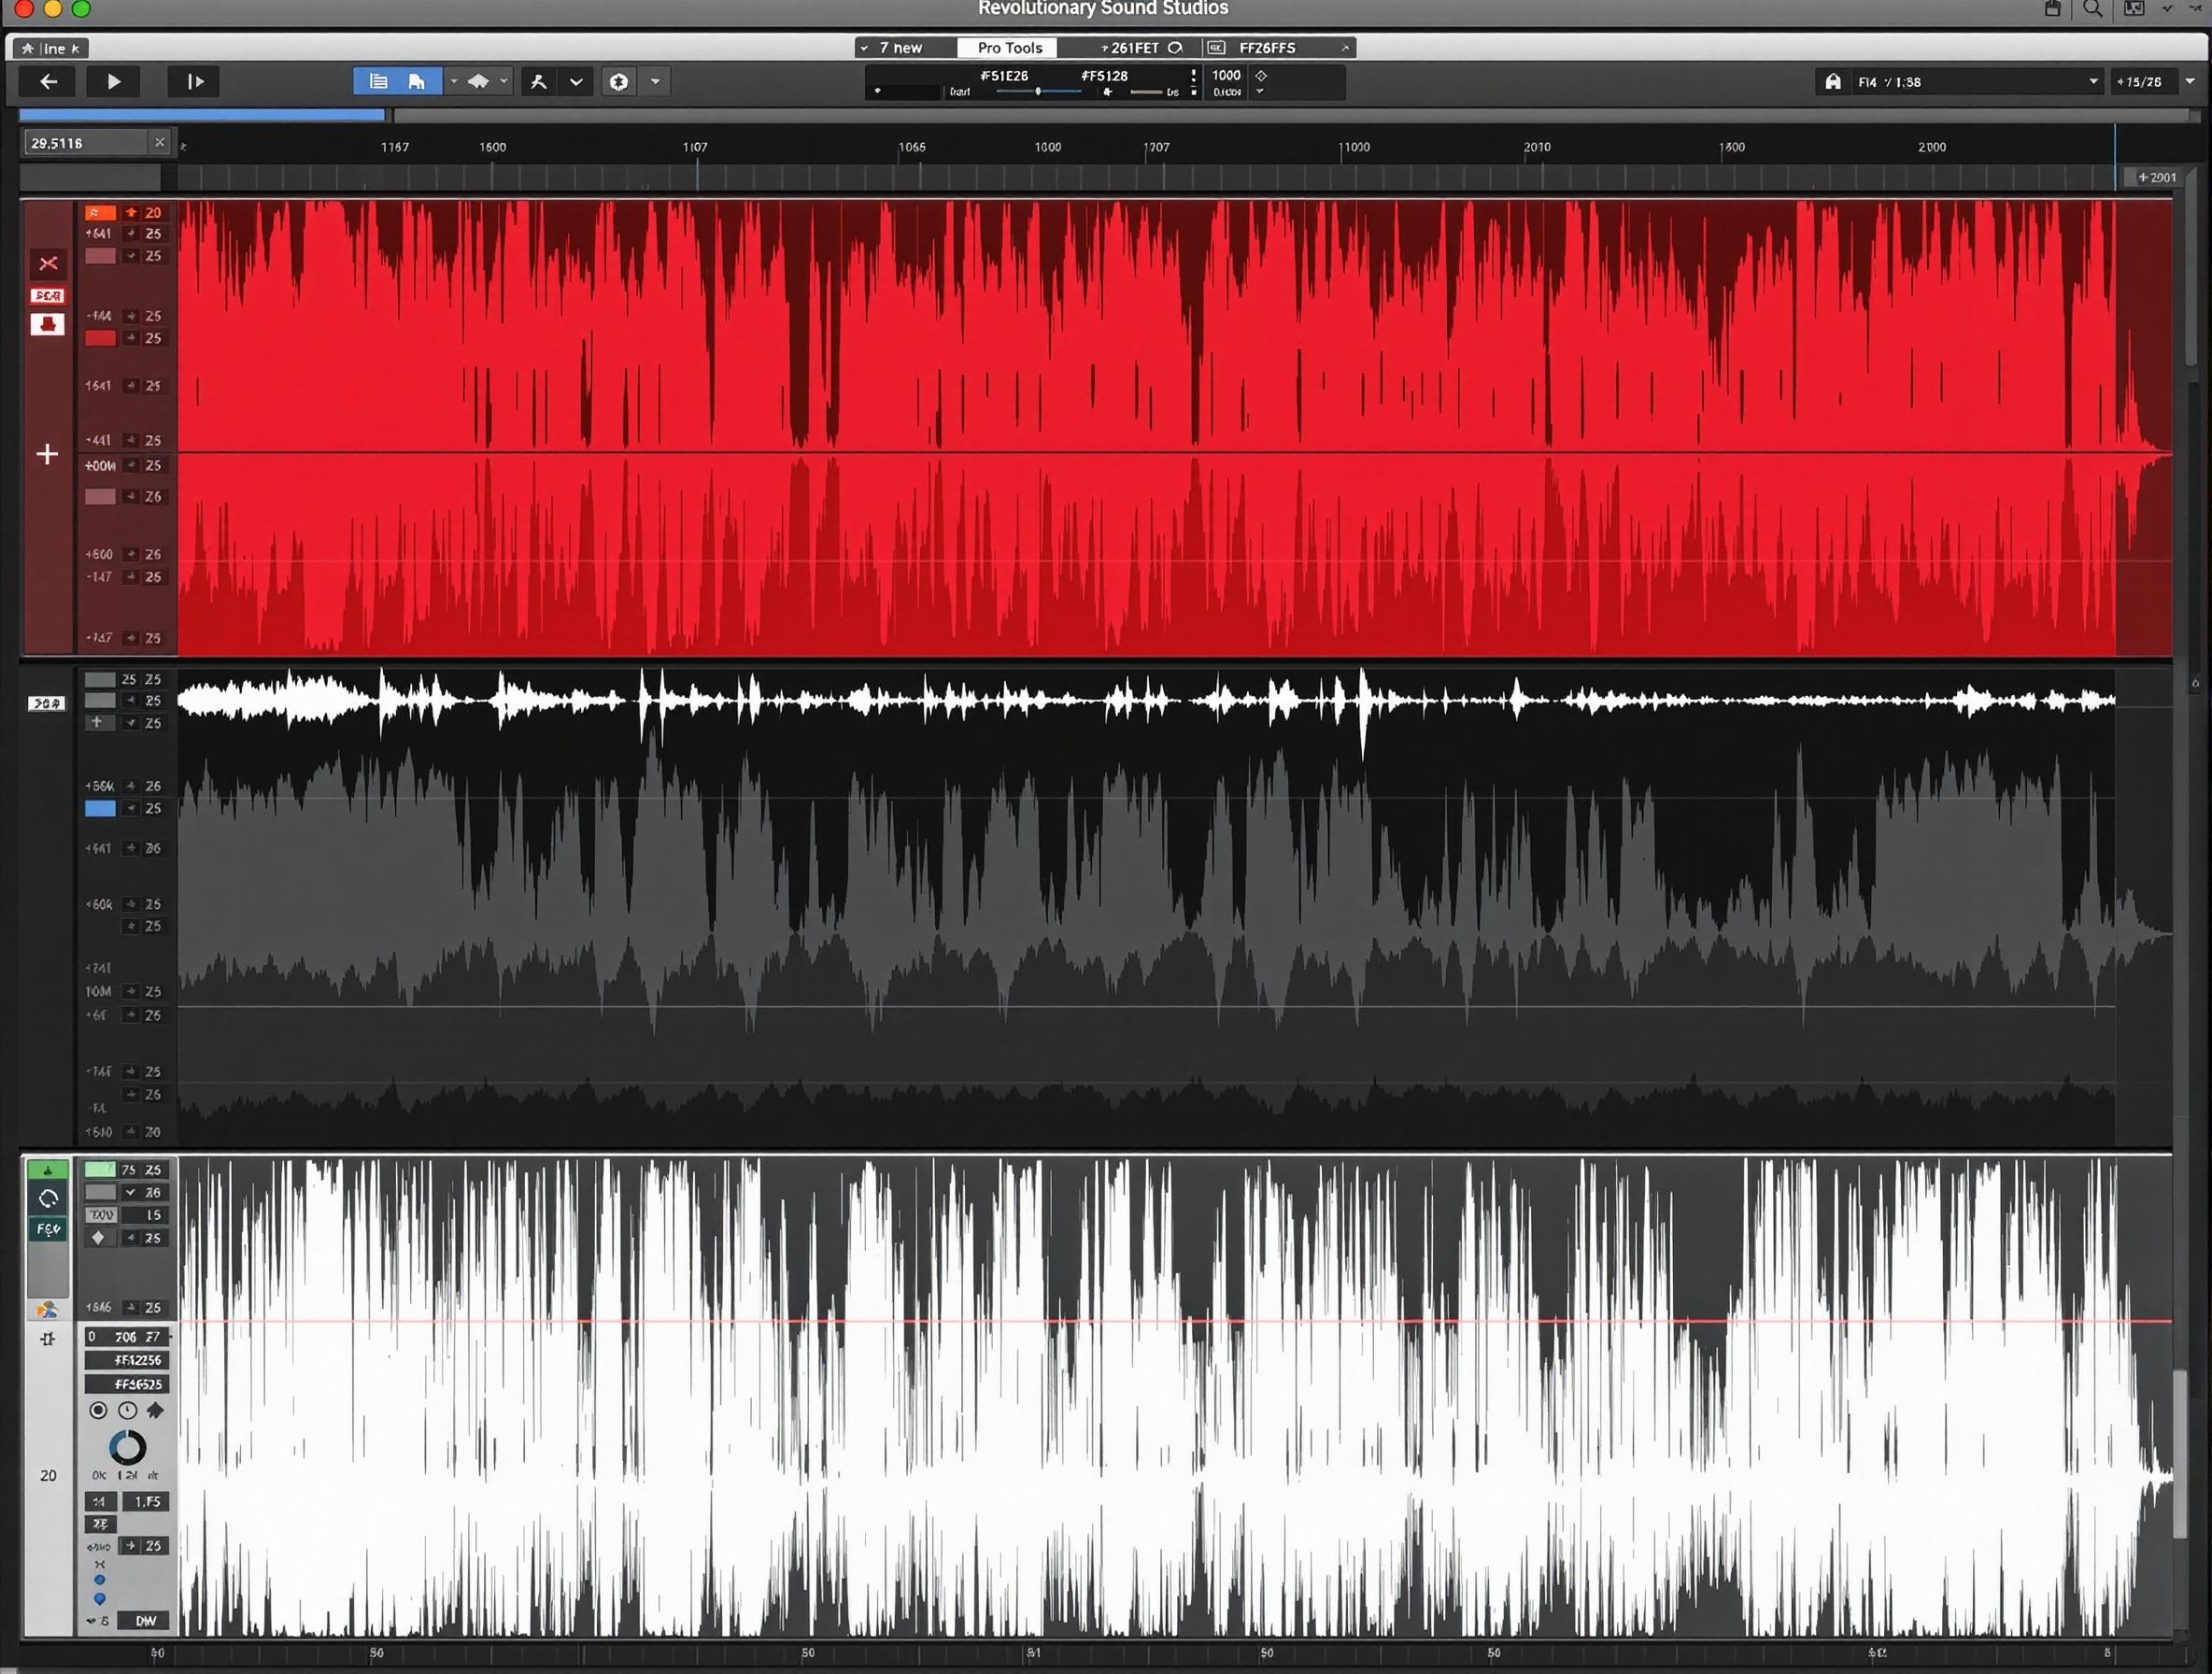
Task: Click the back arrow transport button
Action: coord(48,82)
